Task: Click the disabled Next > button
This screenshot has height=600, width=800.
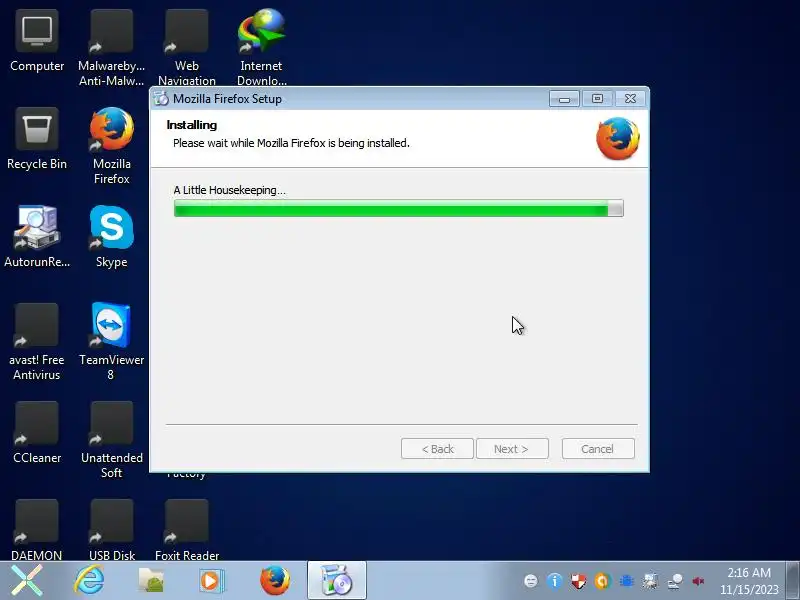Action: click(x=512, y=449)
